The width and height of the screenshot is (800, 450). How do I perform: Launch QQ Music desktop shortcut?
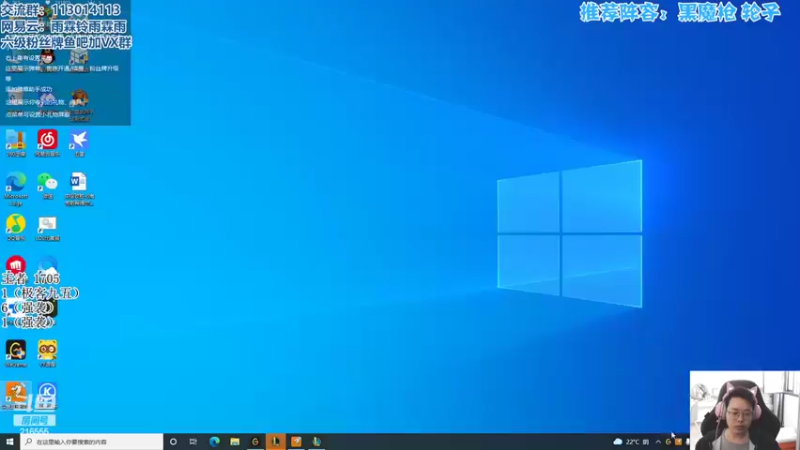click(x=16, y=224)
